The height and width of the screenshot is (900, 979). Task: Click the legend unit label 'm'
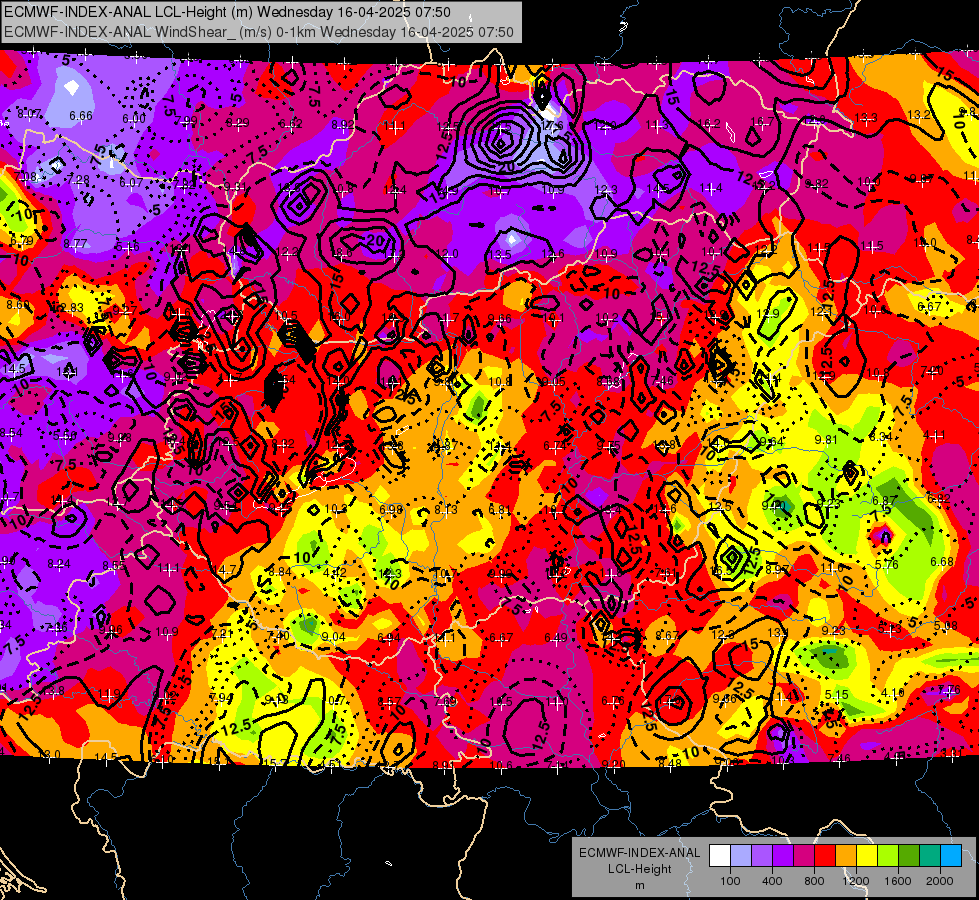click(639, 885)
